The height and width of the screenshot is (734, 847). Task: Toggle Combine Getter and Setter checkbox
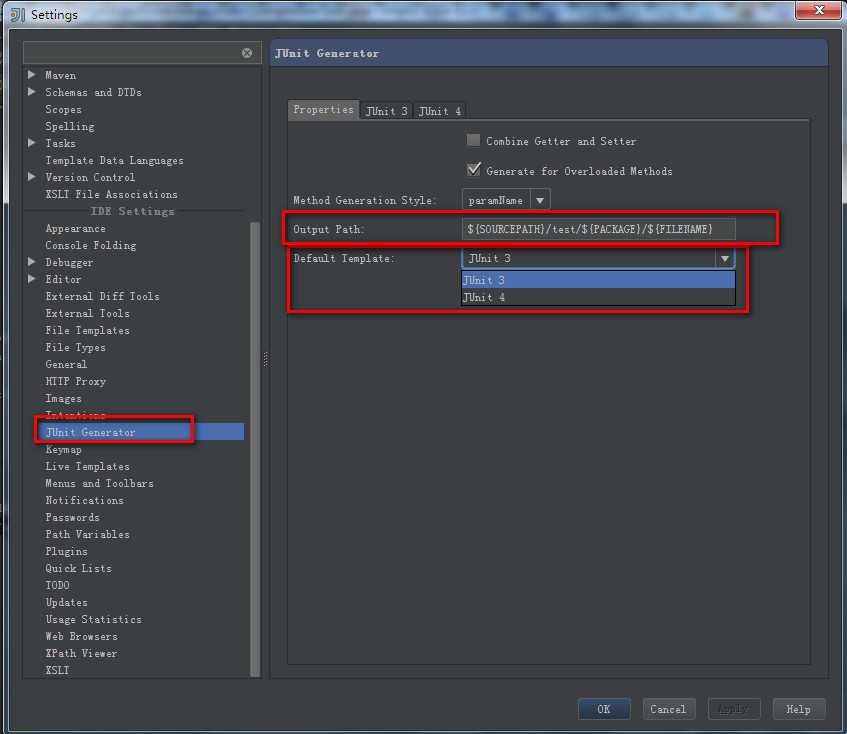tap(473, 140)
